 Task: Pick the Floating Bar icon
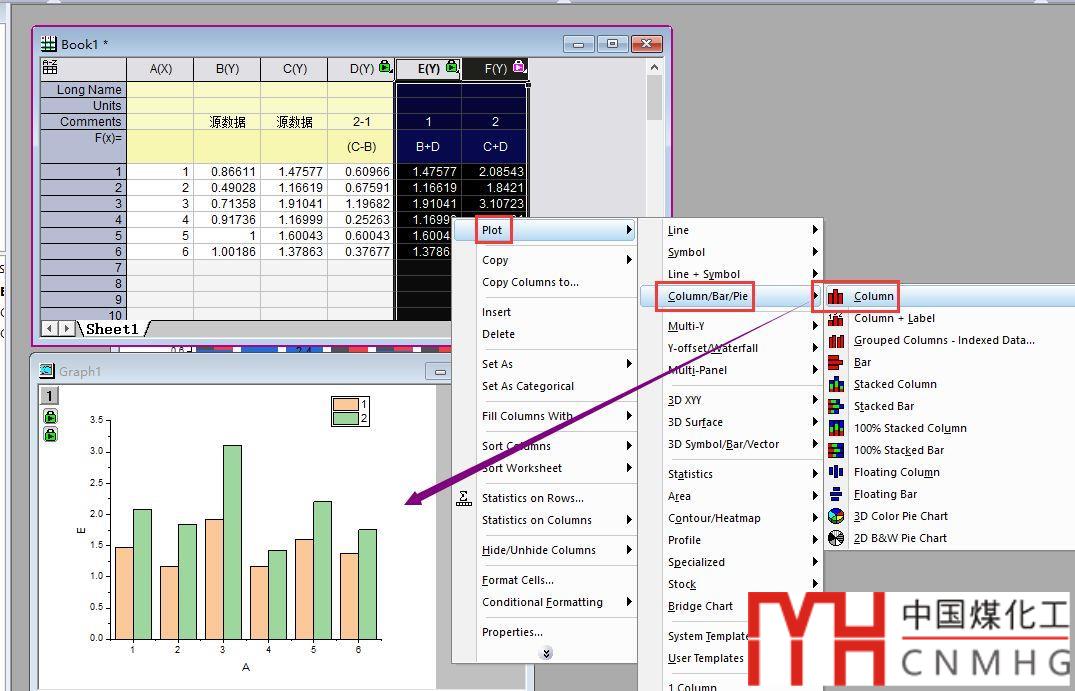tap(835, 494)
